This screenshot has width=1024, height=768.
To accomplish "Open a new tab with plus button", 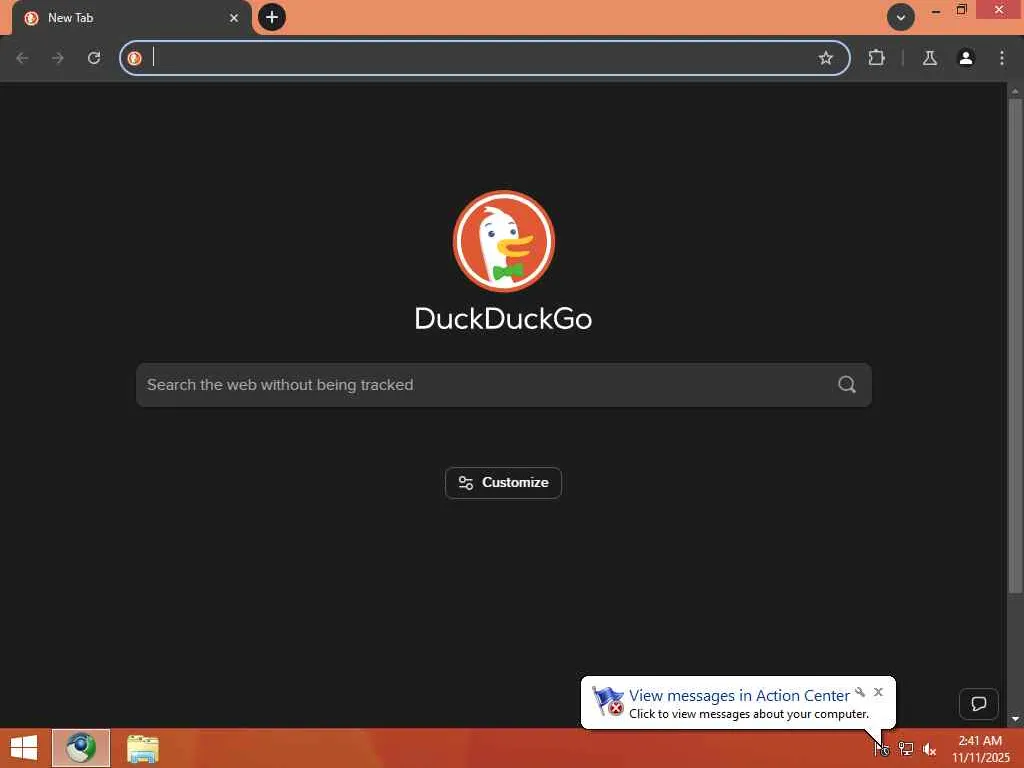I will point(272,17).
